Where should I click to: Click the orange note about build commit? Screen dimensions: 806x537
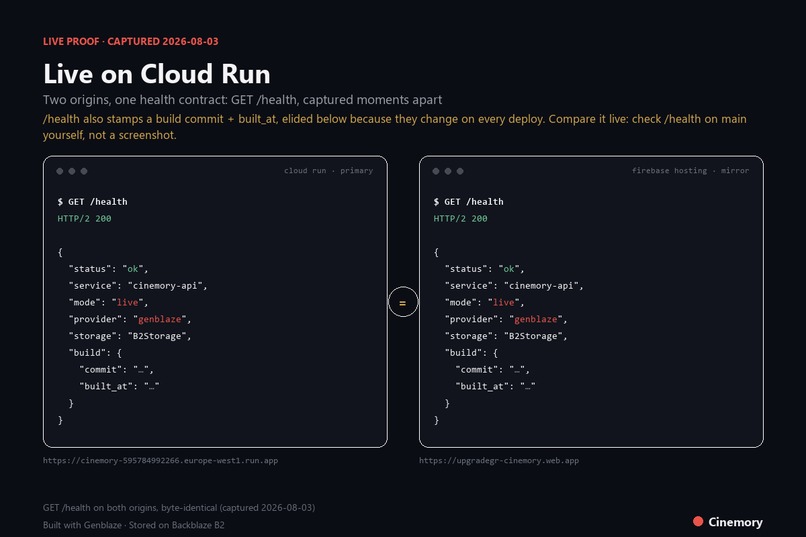pyautogui.click(x=394, y=127)
